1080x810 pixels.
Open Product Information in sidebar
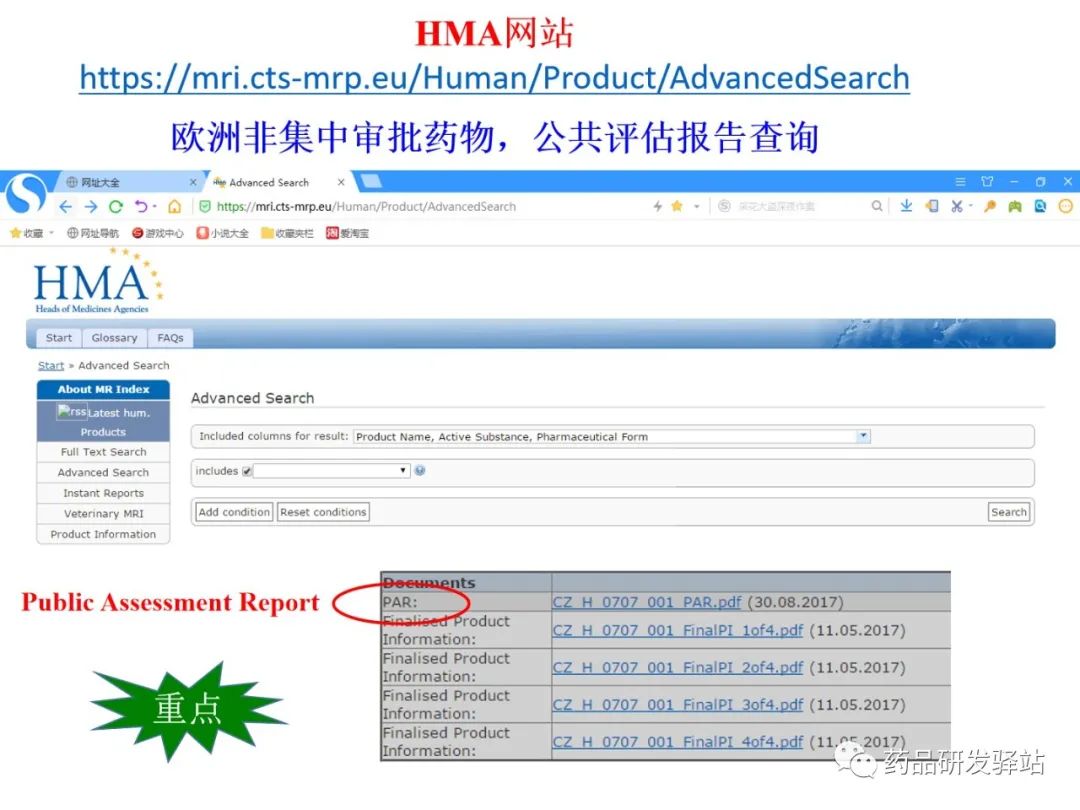[103, 534]
